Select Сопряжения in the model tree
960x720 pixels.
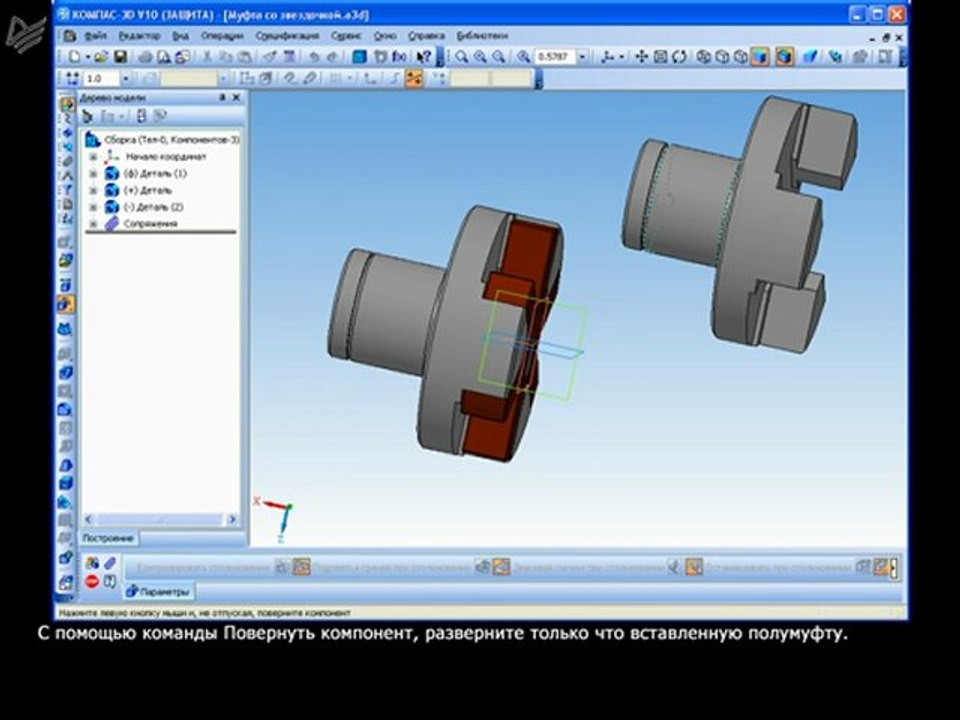pos(151,224)
